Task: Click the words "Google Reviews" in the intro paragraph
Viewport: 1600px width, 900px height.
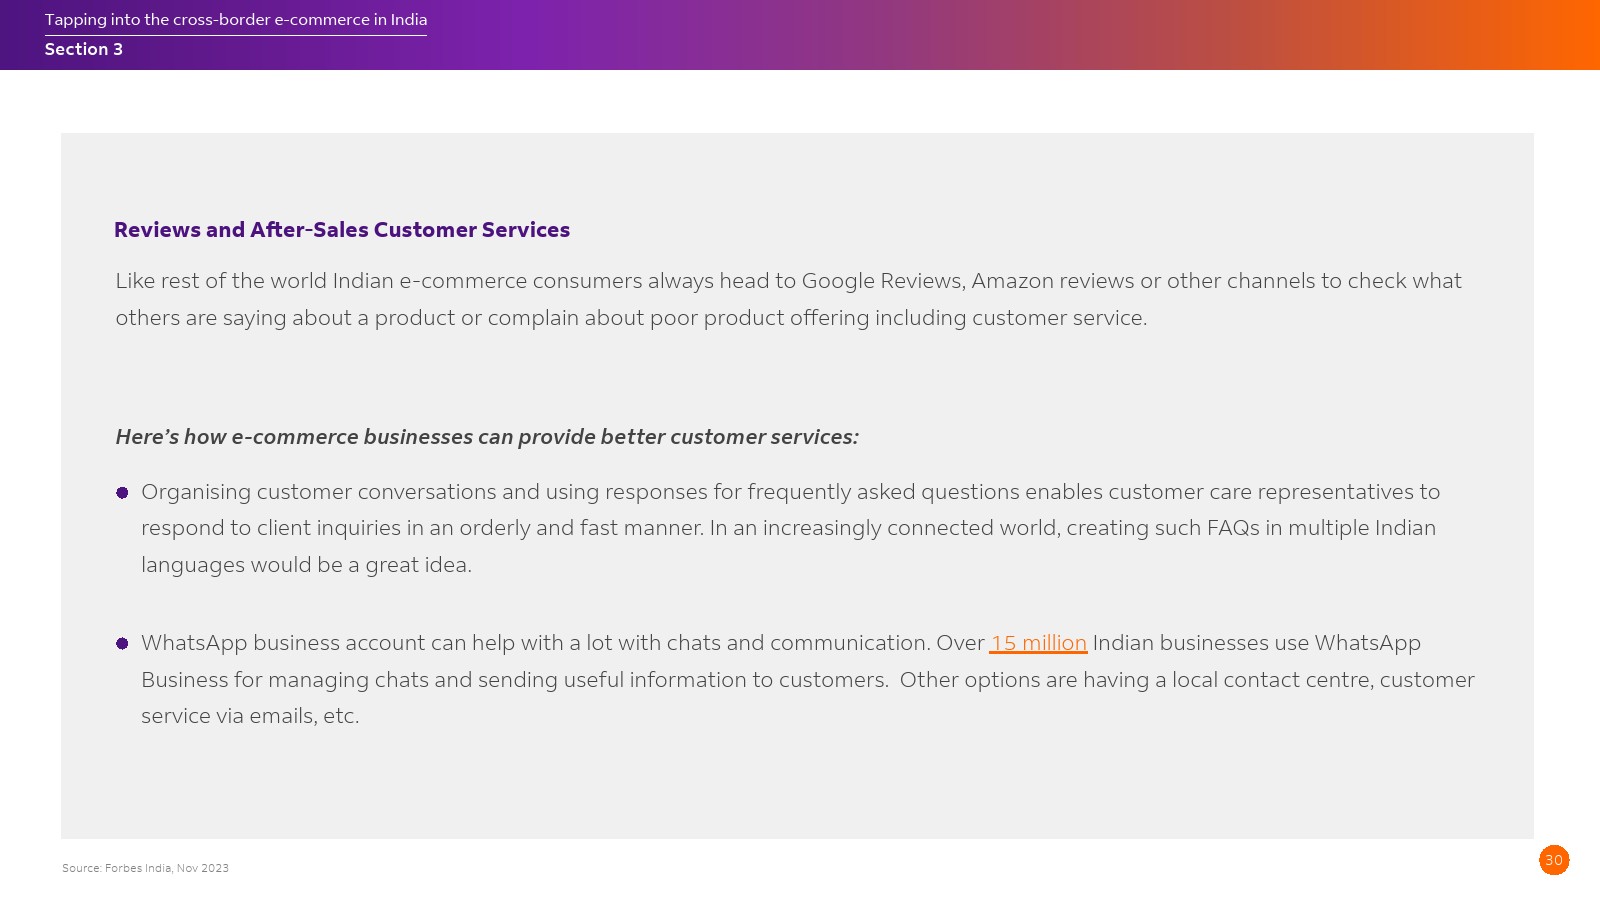Action: [882, 281]
